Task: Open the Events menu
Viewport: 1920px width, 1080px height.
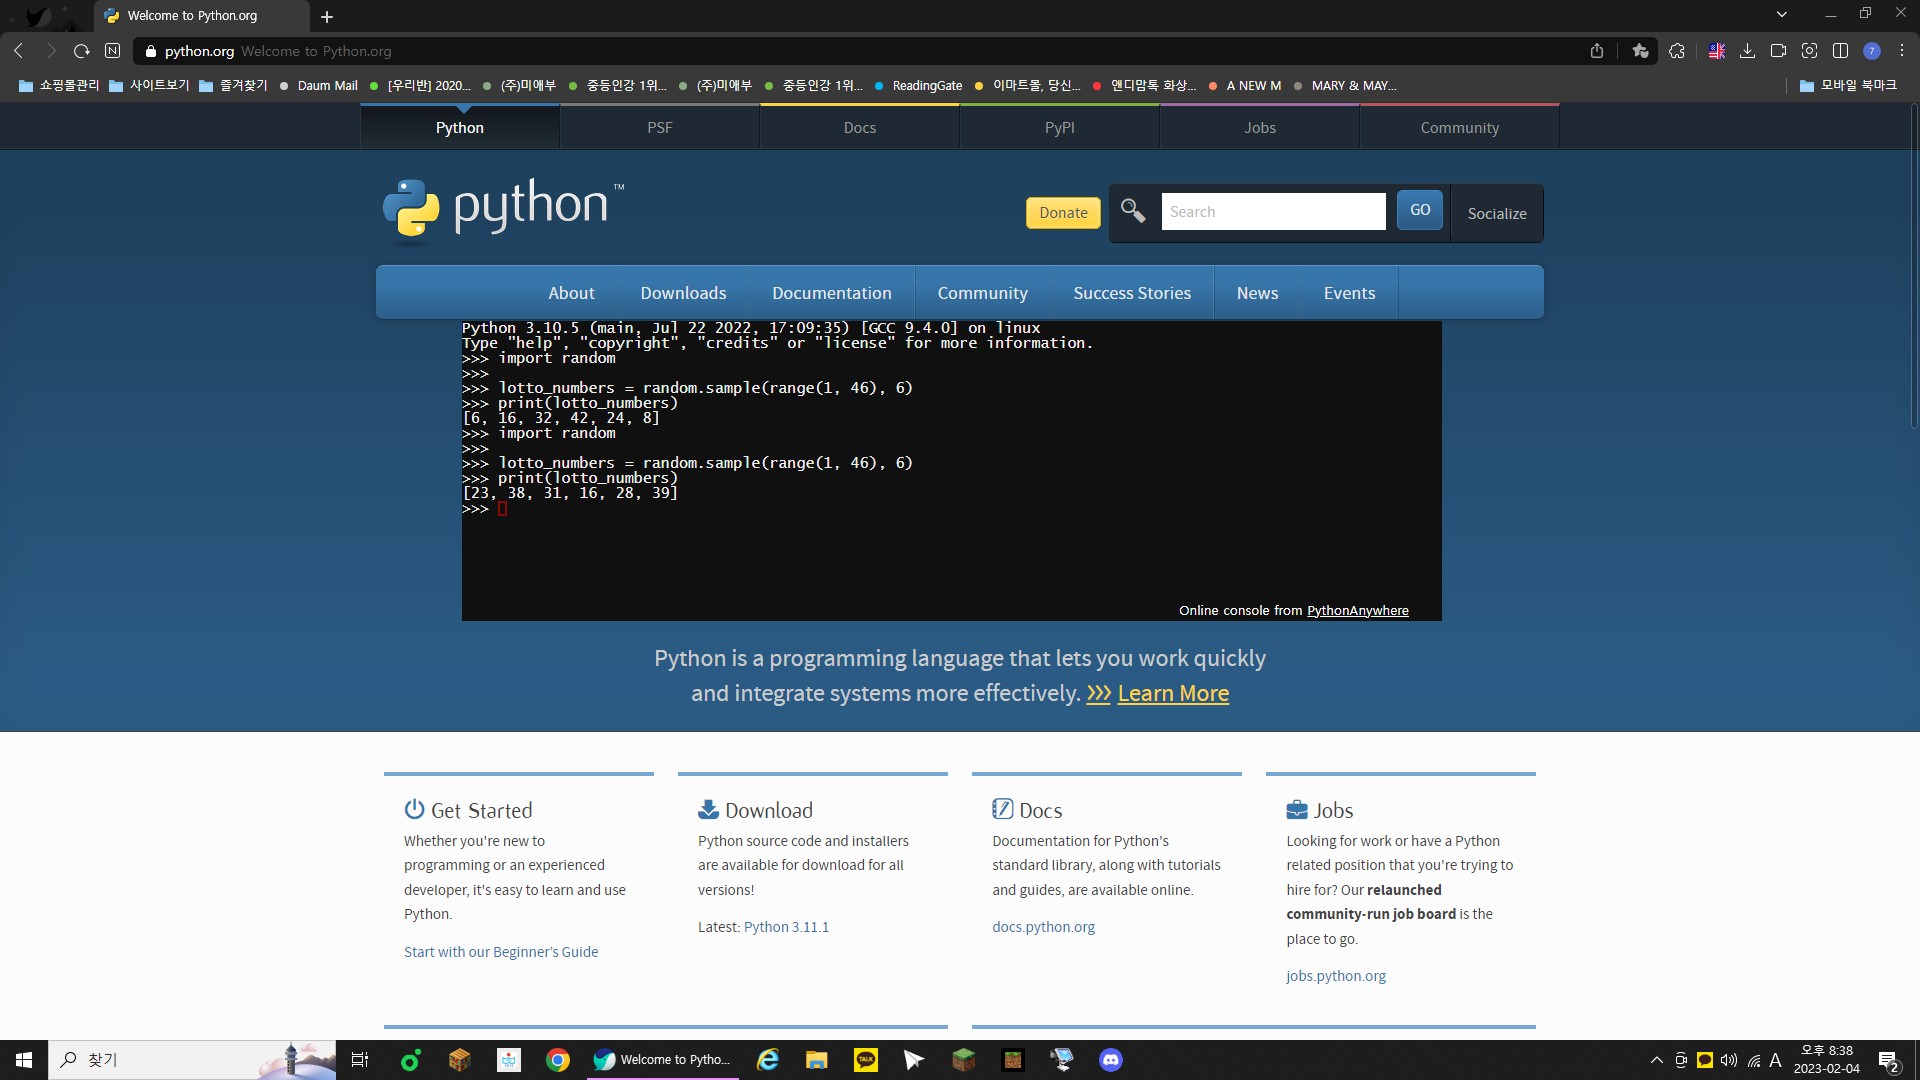Action: tap(1350, 293)
